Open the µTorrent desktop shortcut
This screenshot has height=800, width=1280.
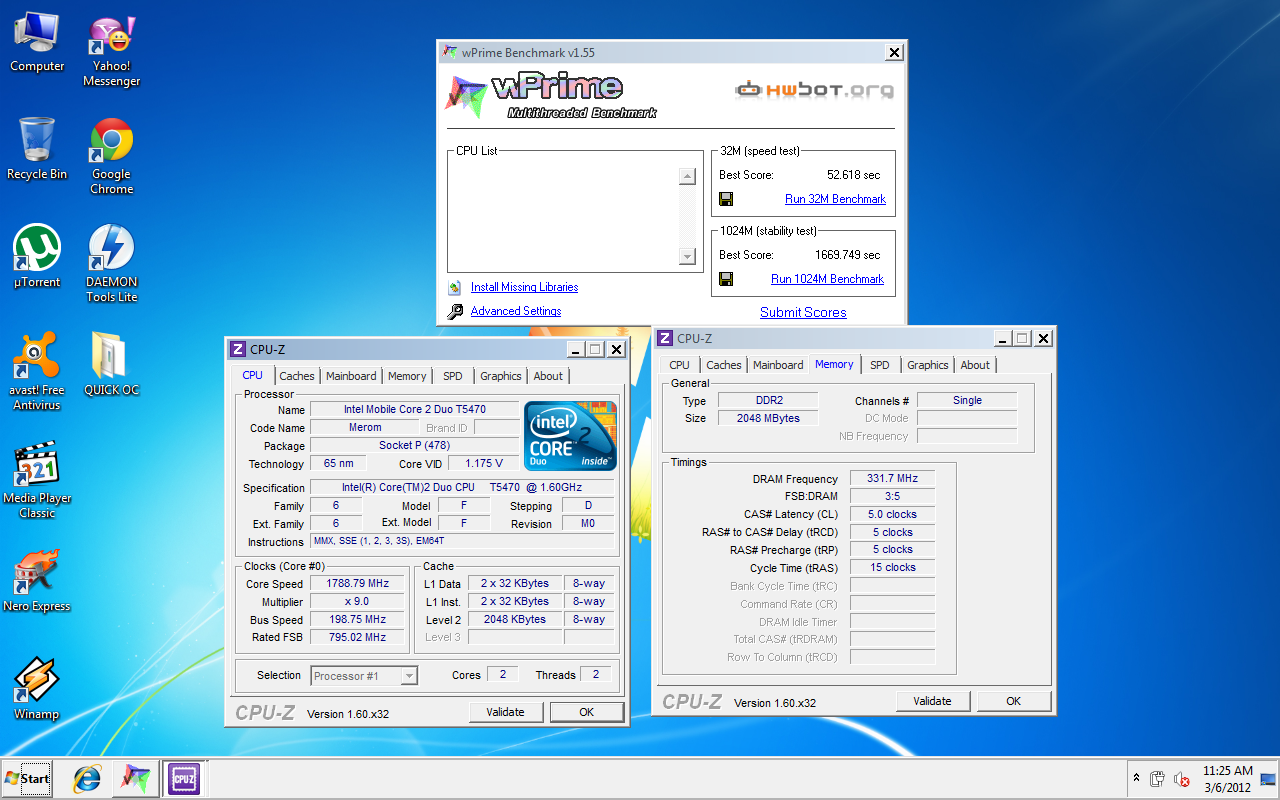pos(37,256)
